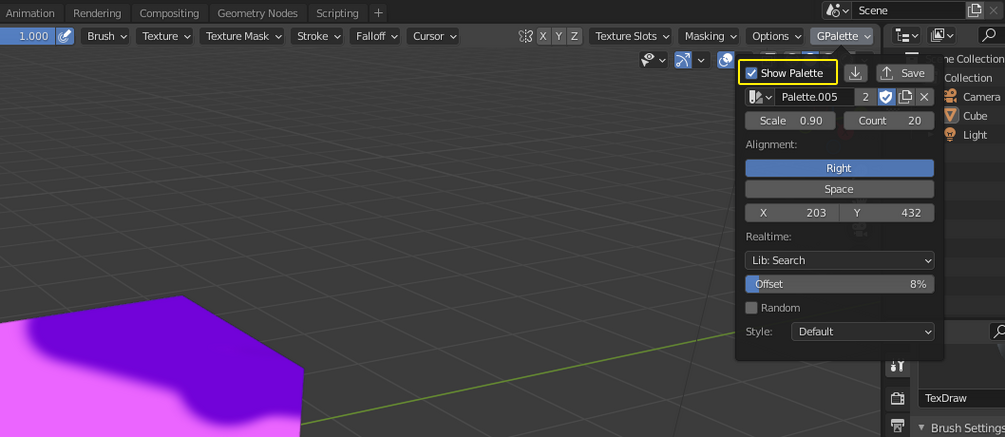Open the outliner display mode selector
The image size is (1005, 437).
tap(906, 37)
